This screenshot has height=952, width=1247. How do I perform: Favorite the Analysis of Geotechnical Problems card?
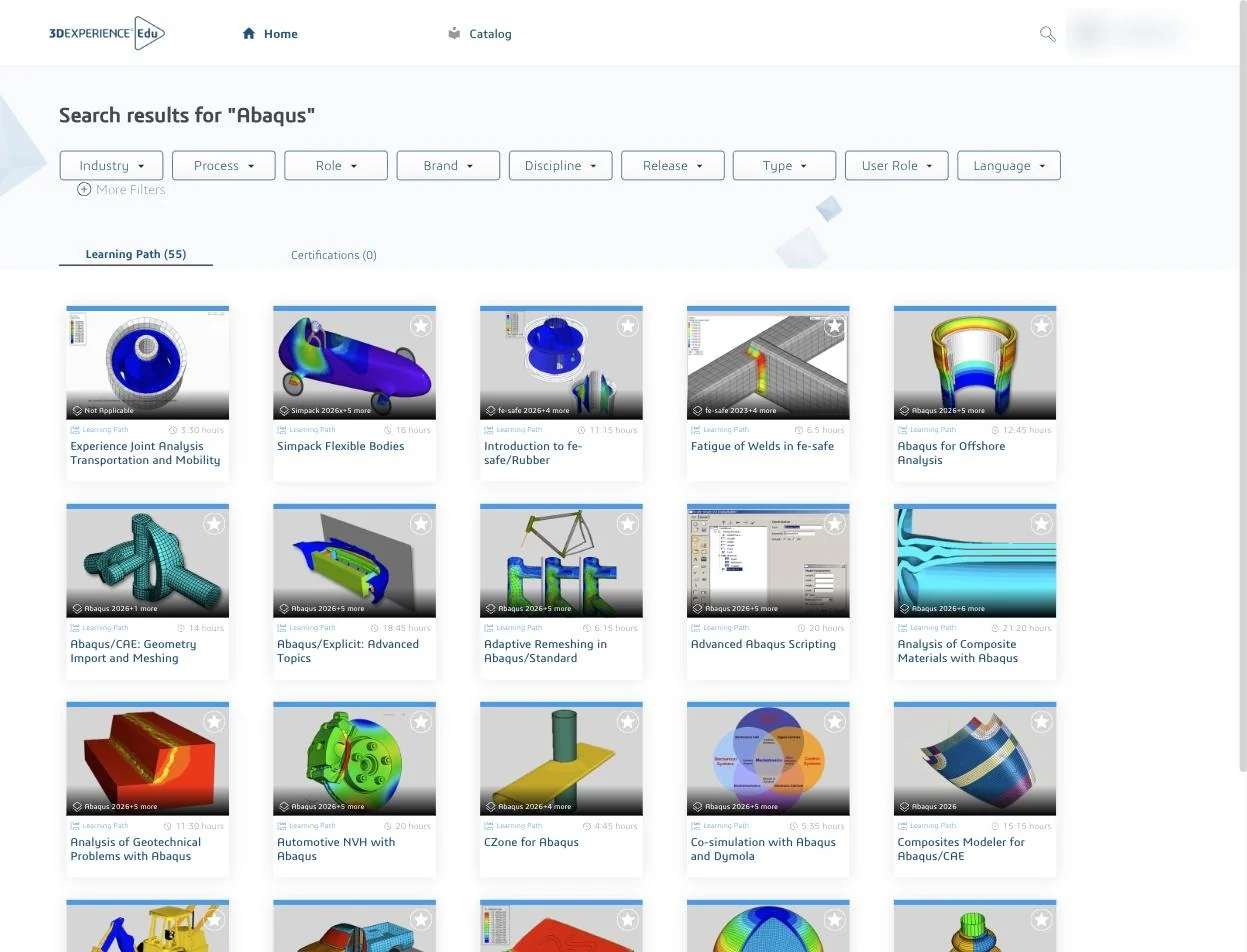[214, 722]
